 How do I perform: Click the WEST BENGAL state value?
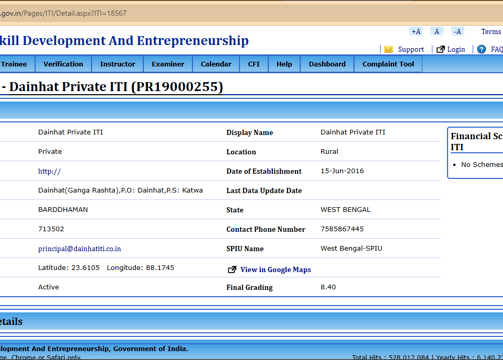(345, 210)
